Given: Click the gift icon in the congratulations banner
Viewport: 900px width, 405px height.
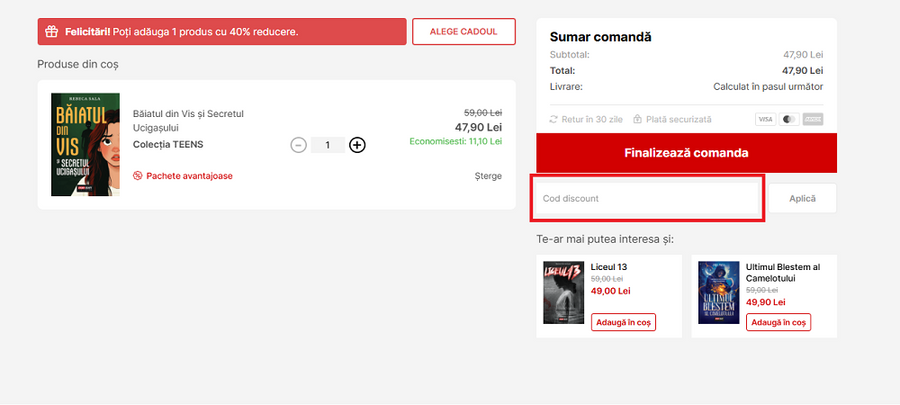Looking at the screenshot, I should pyautogui.click(x=52, y=32).
